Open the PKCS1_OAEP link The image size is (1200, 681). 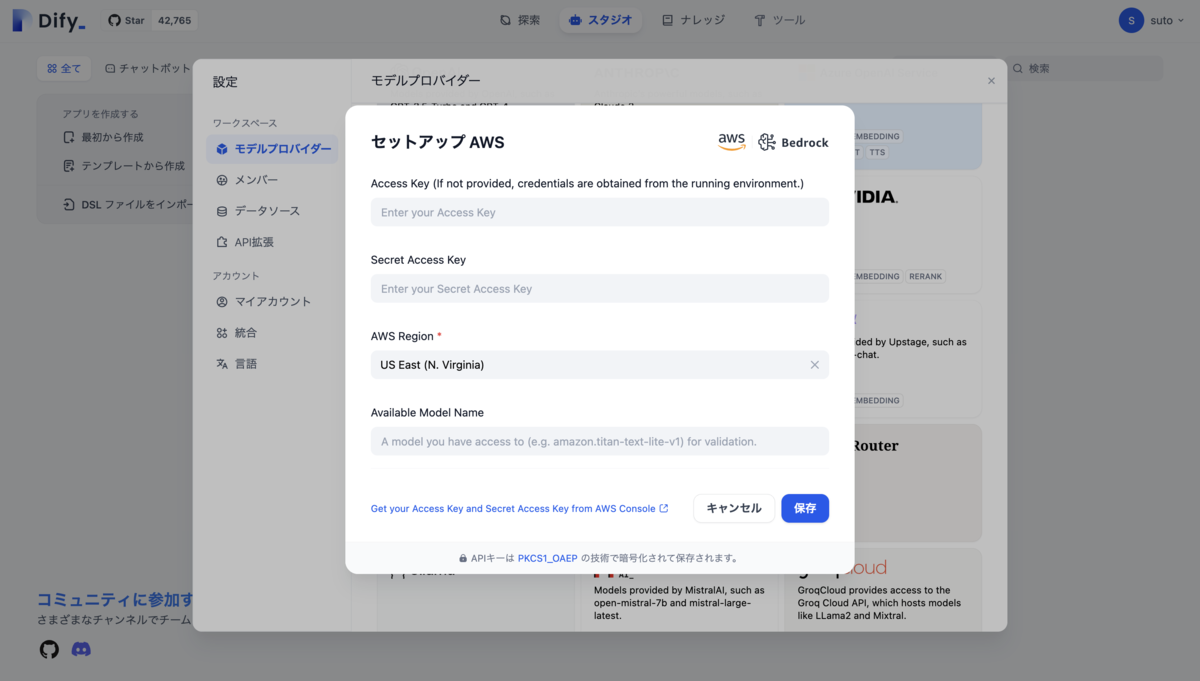[547, 558]
